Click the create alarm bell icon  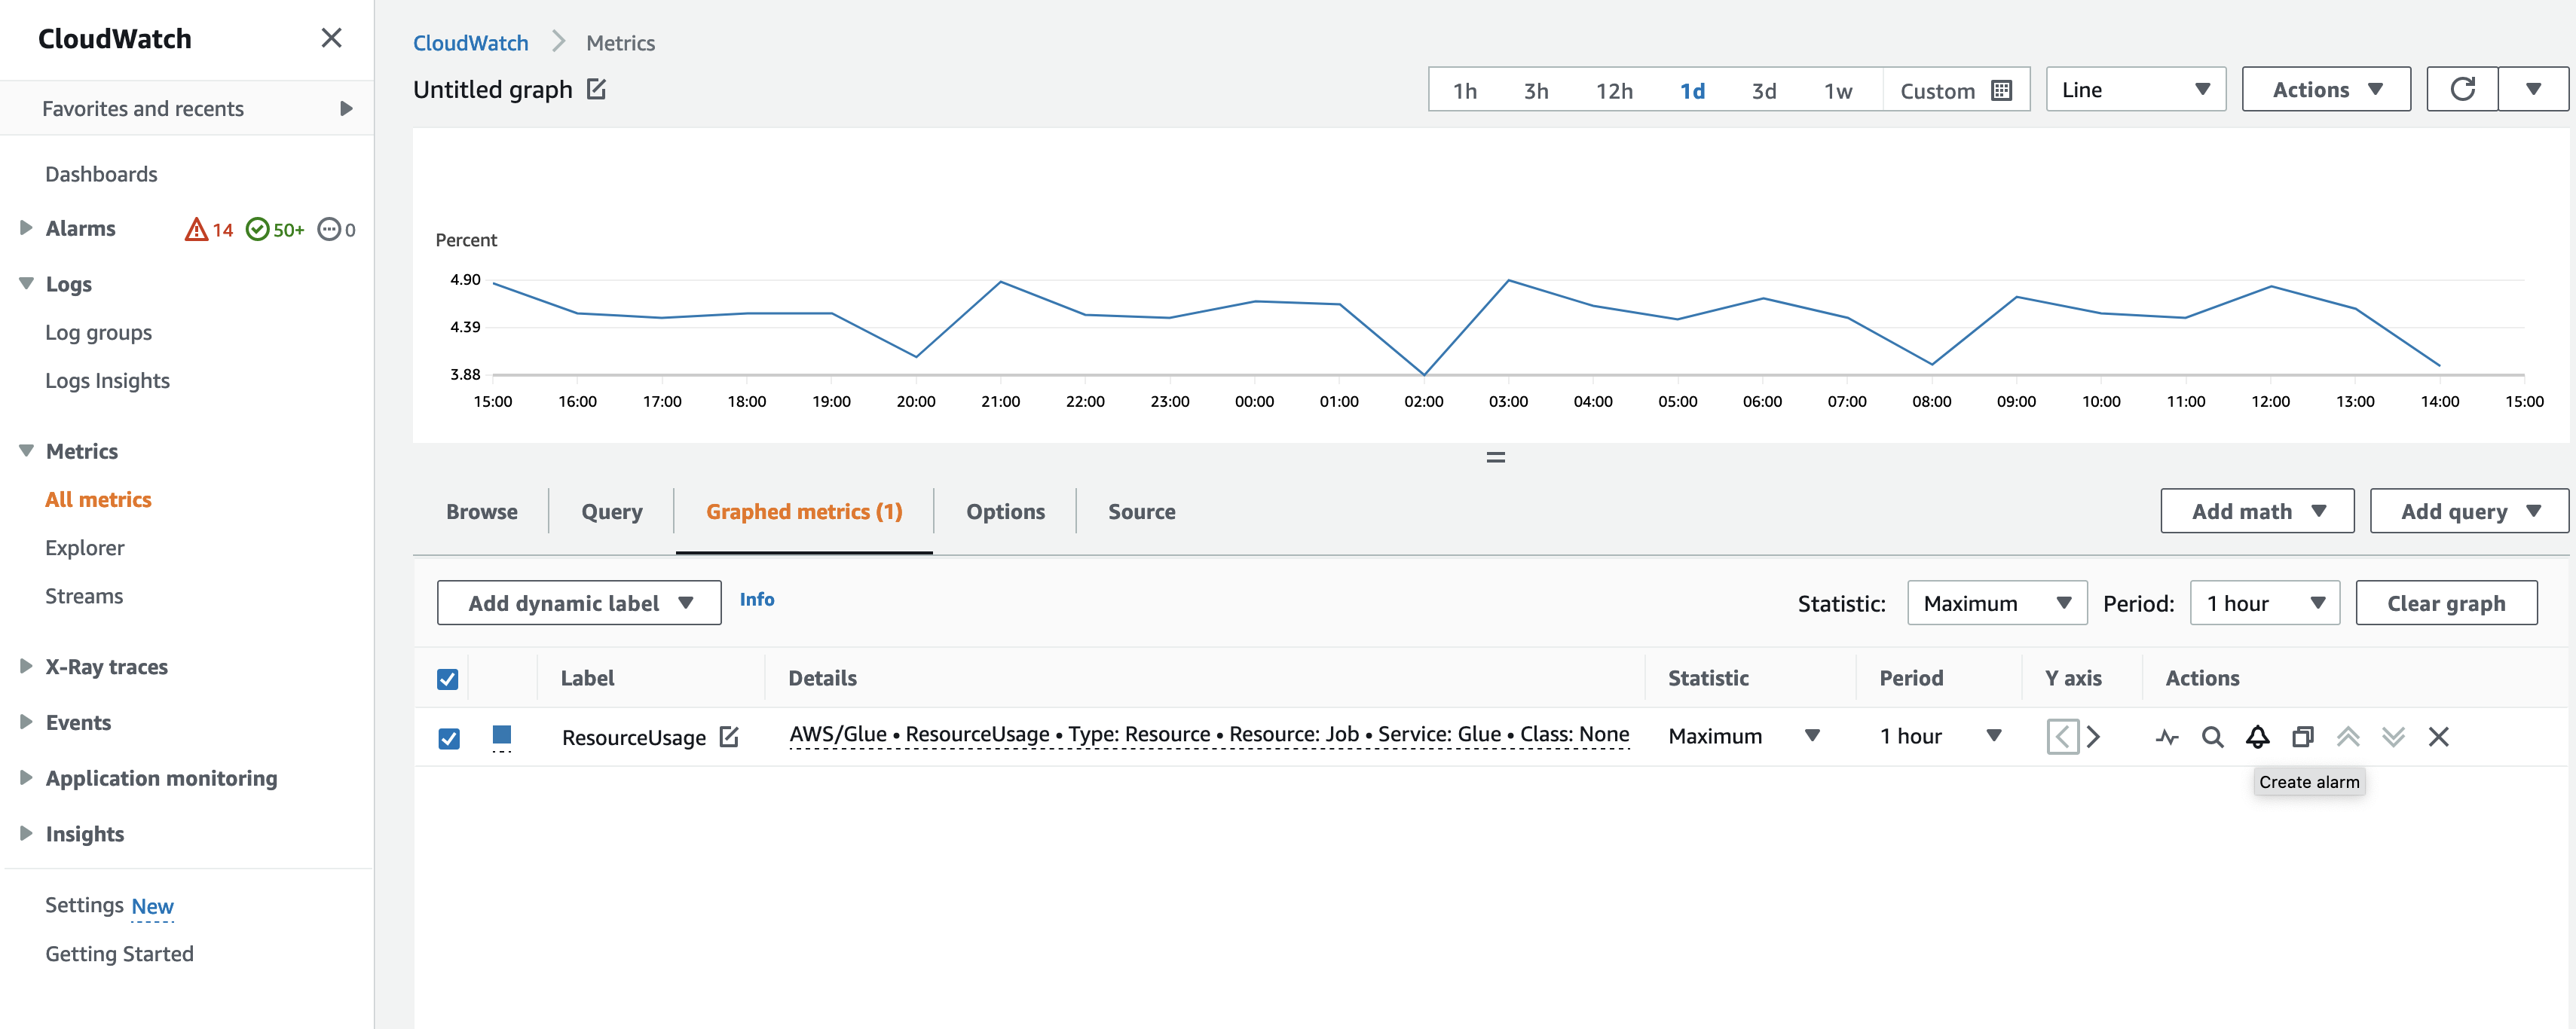pos(2257,735)
